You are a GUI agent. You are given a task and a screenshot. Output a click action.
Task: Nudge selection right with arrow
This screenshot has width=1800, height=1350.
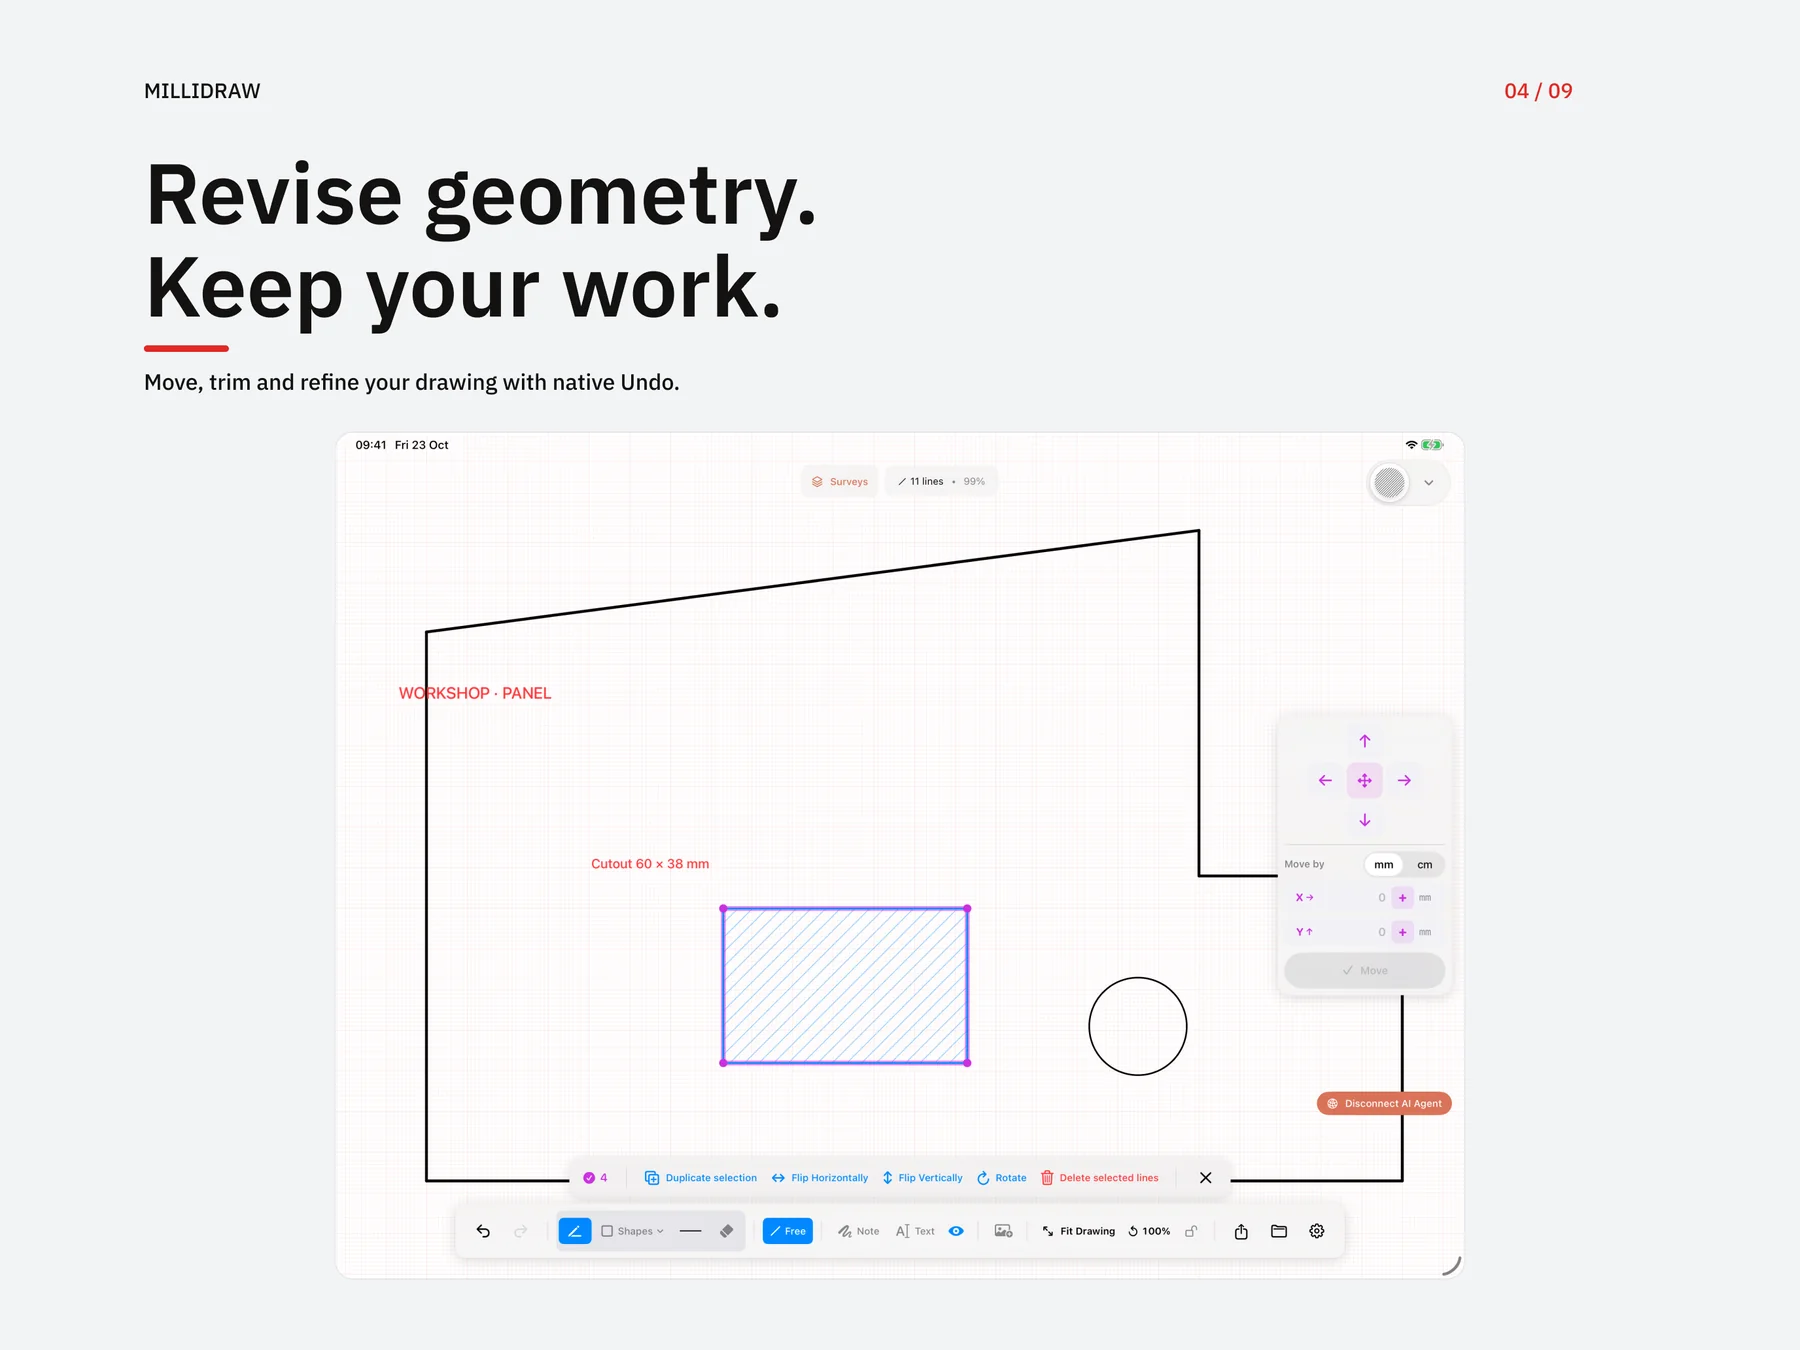coord(1404,780)
